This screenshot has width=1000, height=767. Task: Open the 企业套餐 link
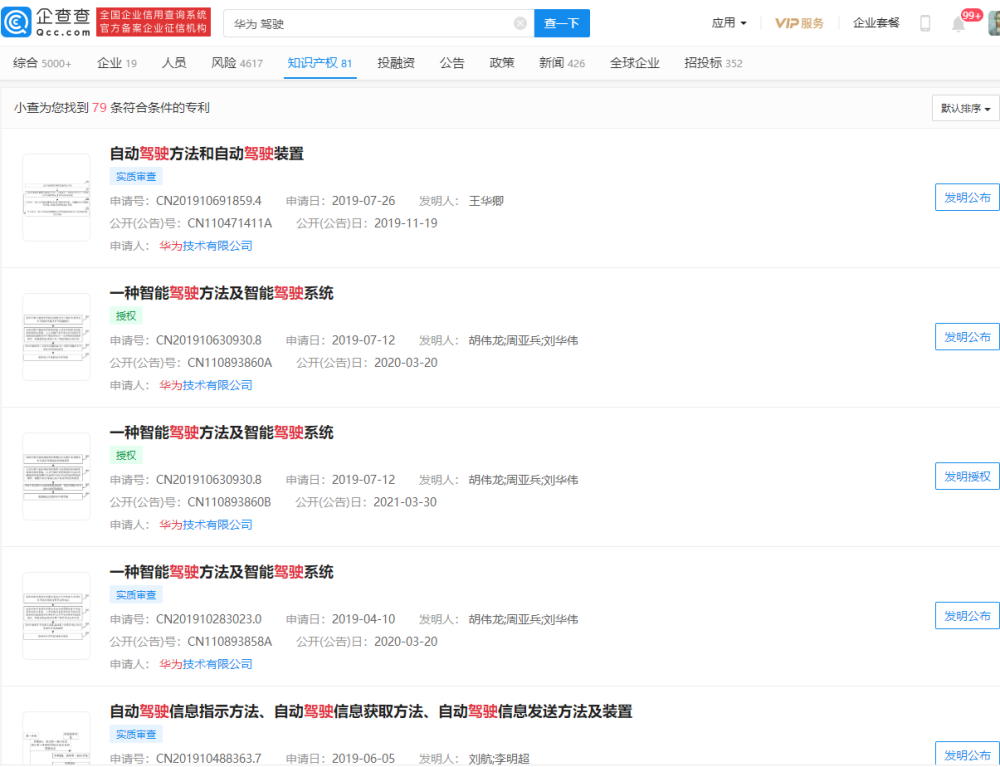click(876, 23)
